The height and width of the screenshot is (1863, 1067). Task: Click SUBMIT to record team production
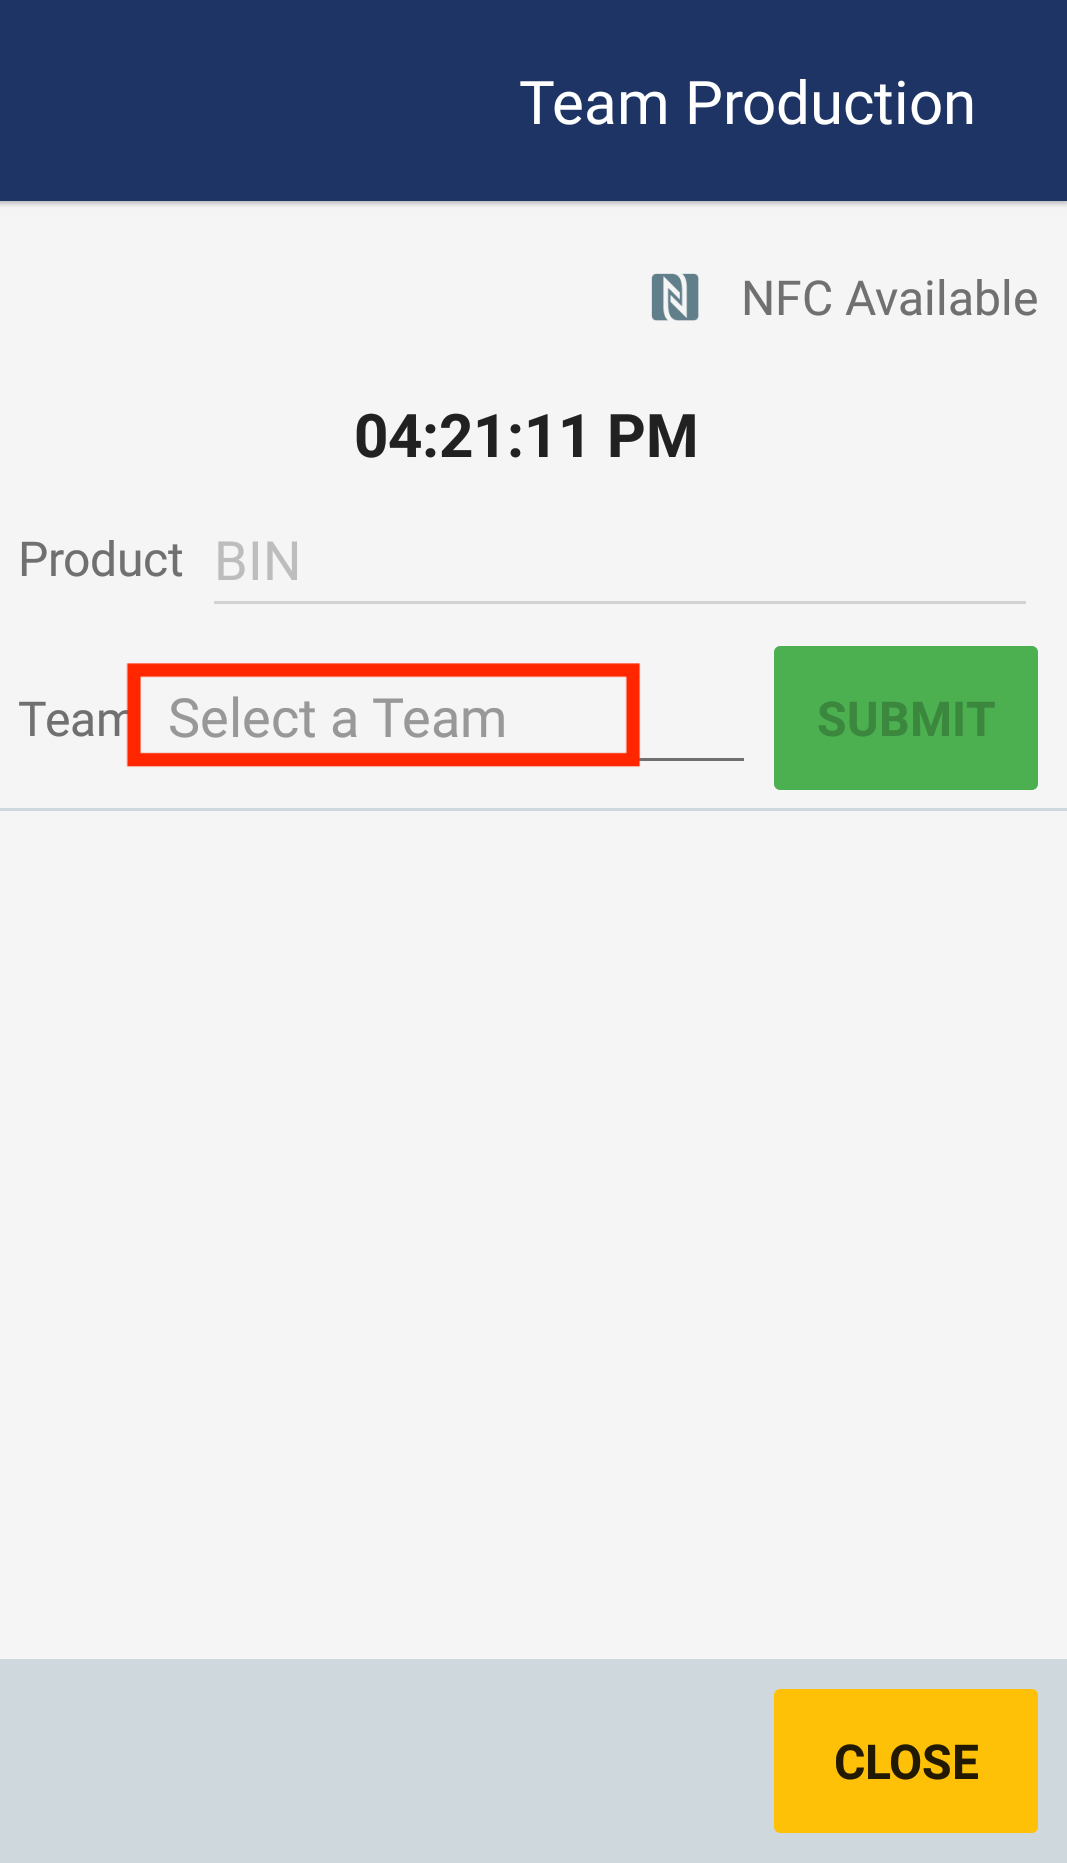pos(904,717)
